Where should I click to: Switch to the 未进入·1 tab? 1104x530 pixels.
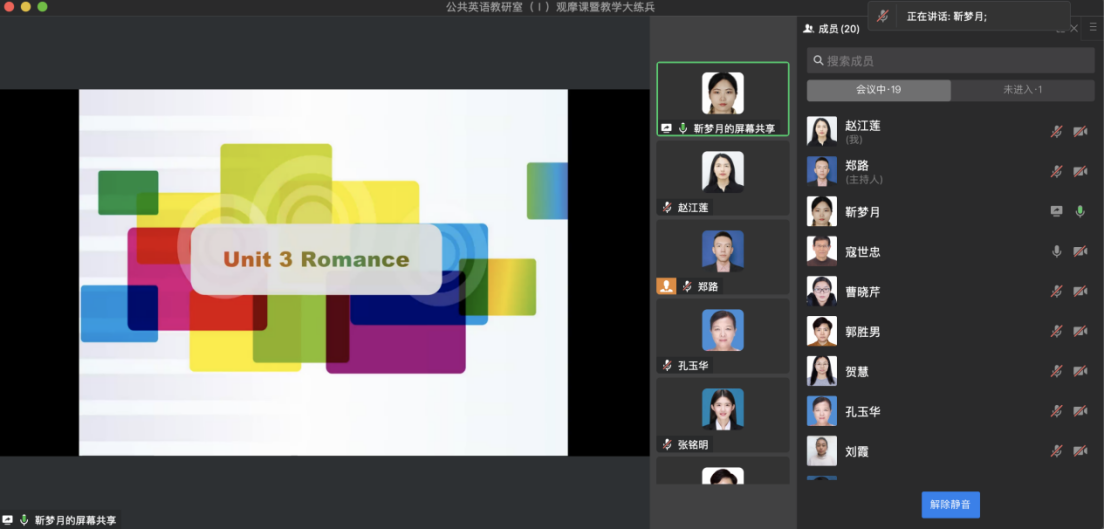click(1022, 90)
